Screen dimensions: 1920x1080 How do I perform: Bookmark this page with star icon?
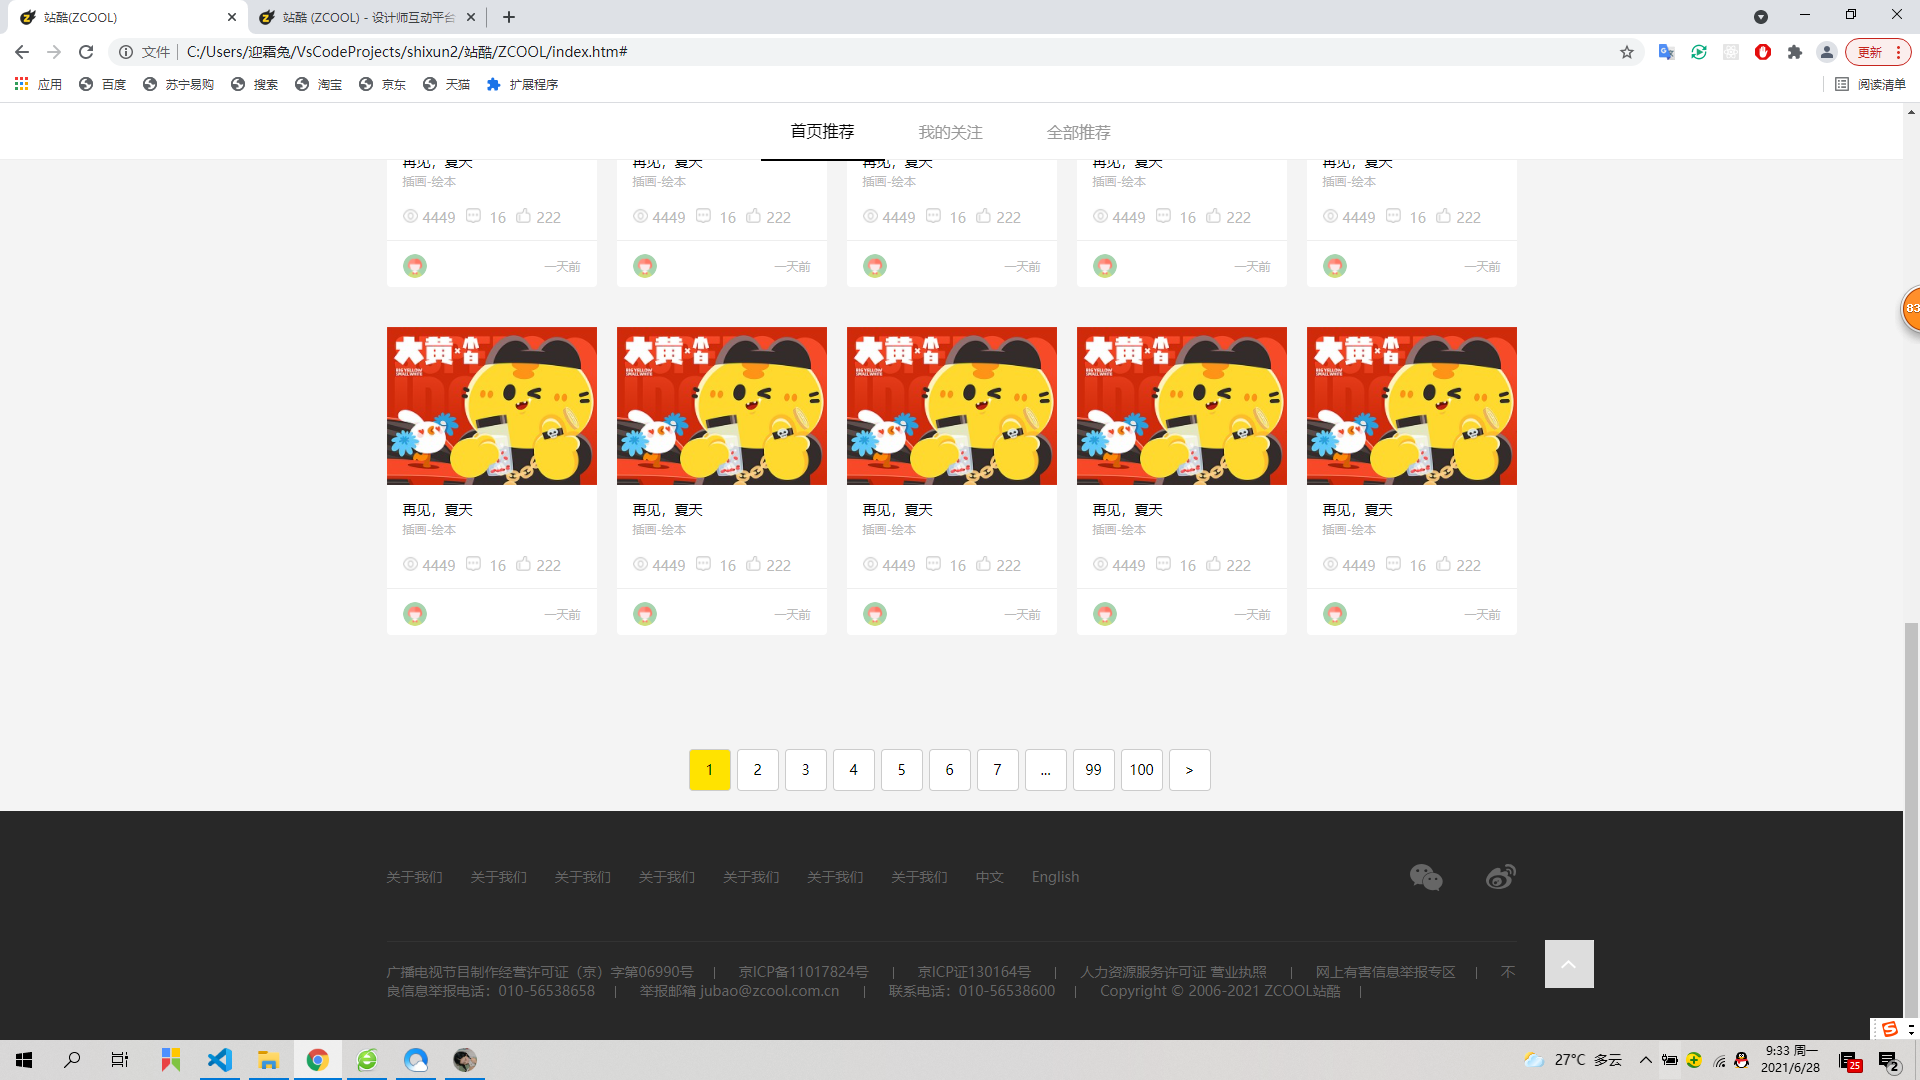(x=1627, y=52)
